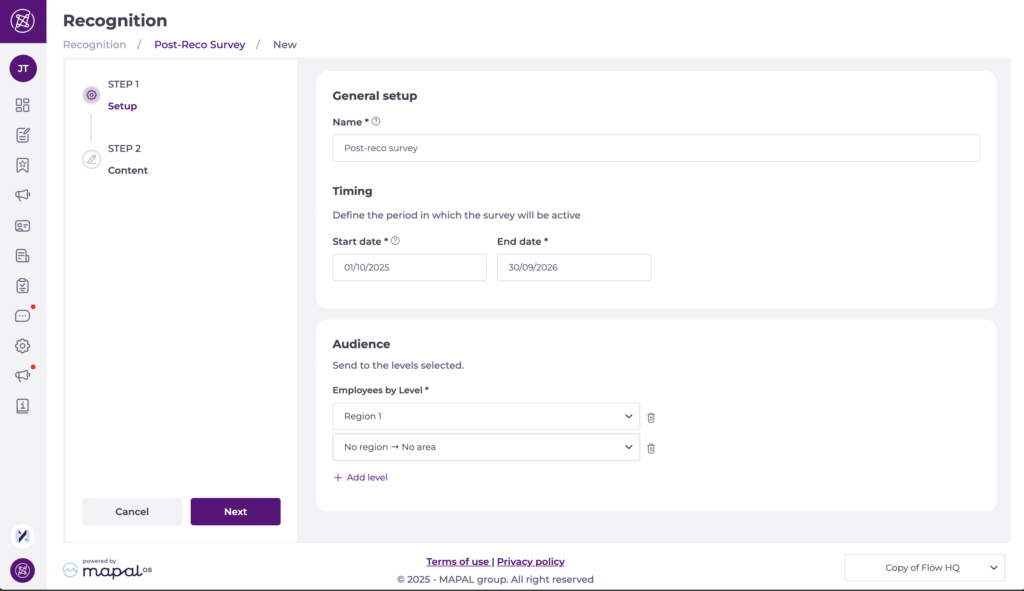Click the Name field help icon
The width and height of the screenshot is (1024, 591).
[376, 122]
